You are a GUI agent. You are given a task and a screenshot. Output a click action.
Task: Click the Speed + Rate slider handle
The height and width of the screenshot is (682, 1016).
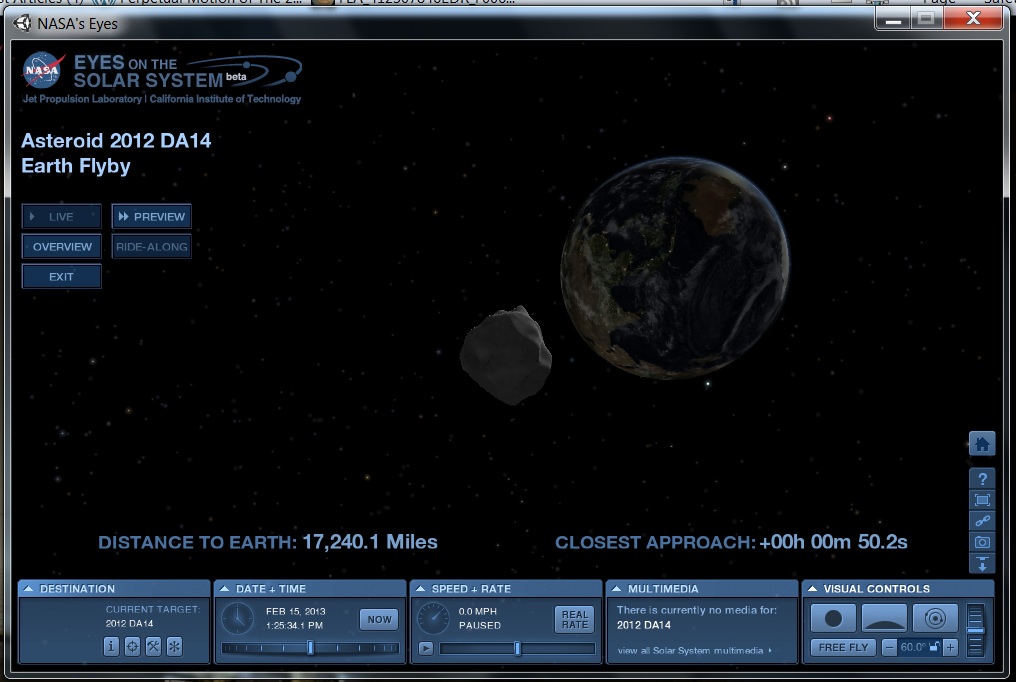click(517, 648)
